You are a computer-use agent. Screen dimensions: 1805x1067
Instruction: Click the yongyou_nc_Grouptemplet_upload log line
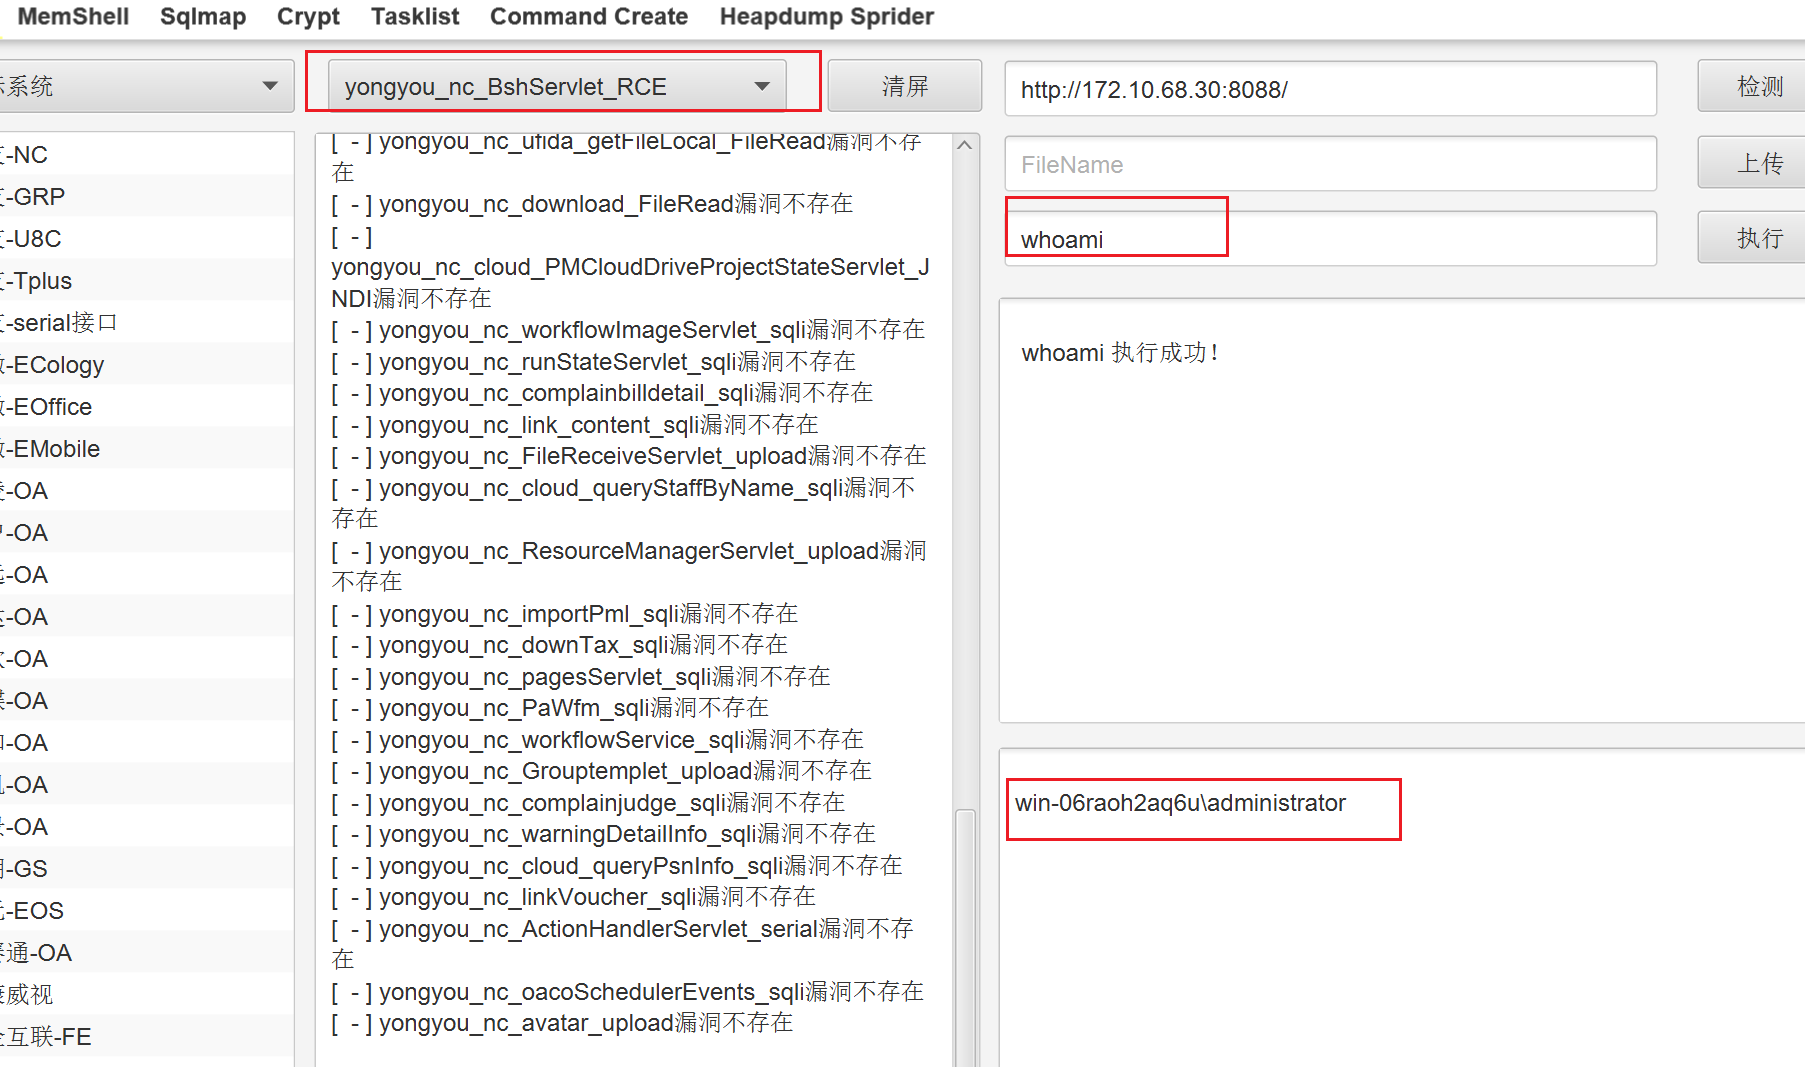point(602,771)
